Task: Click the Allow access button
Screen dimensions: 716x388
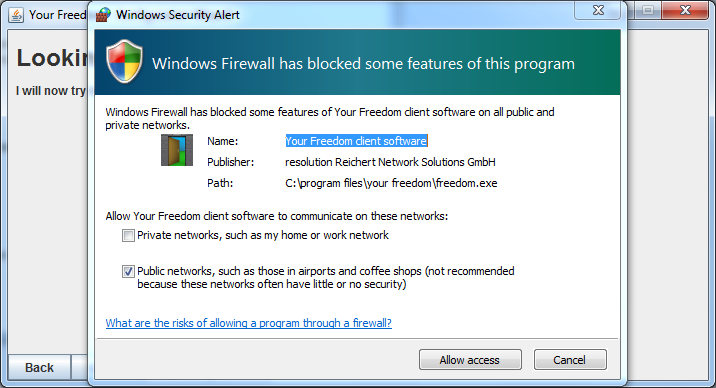Action: click(470, 360)
